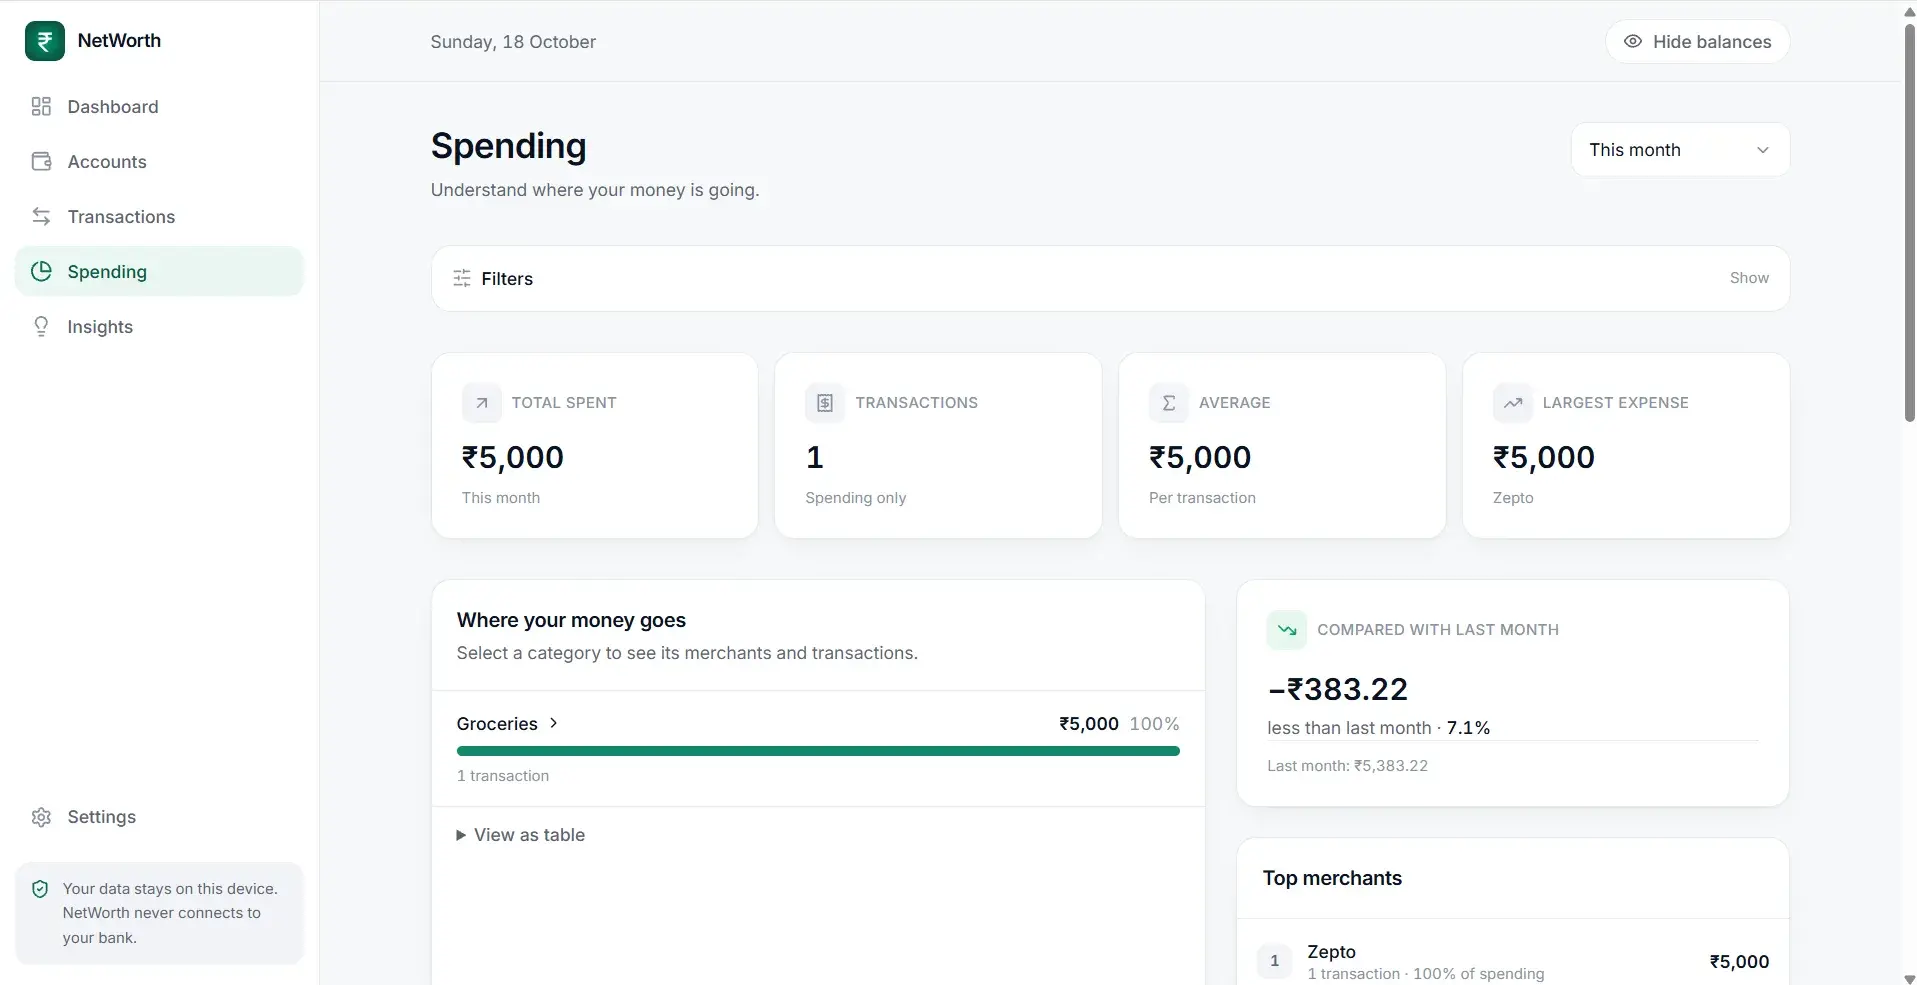Click the Groceries green progress bar

click(818, 751)
